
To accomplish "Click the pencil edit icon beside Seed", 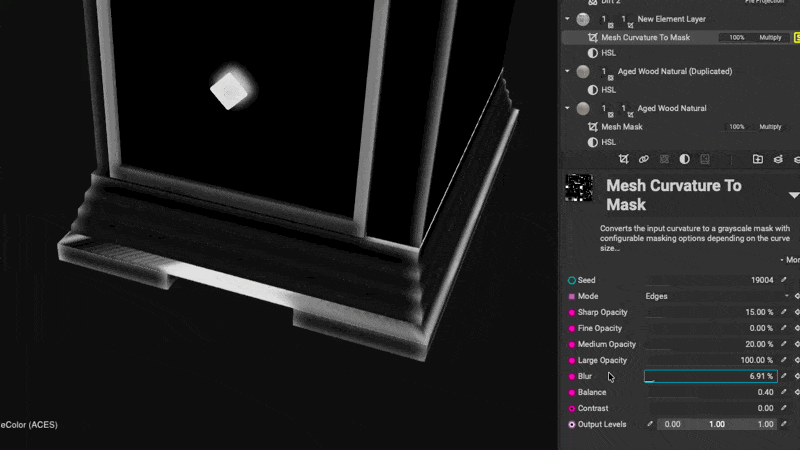I will 784,281.
